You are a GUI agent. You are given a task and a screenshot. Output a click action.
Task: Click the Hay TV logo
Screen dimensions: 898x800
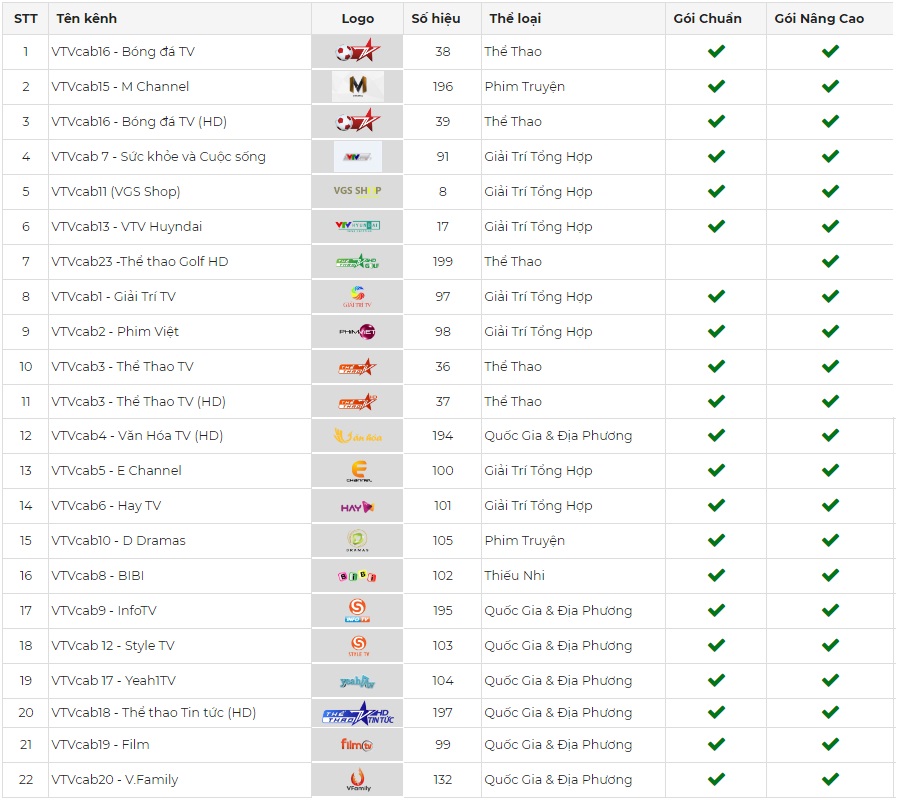[358, 506]
